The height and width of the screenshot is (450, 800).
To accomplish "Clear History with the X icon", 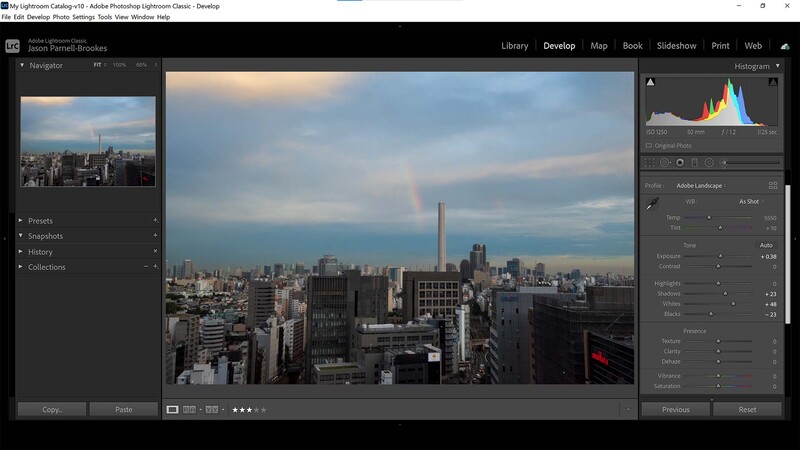I will pos(155,252).
